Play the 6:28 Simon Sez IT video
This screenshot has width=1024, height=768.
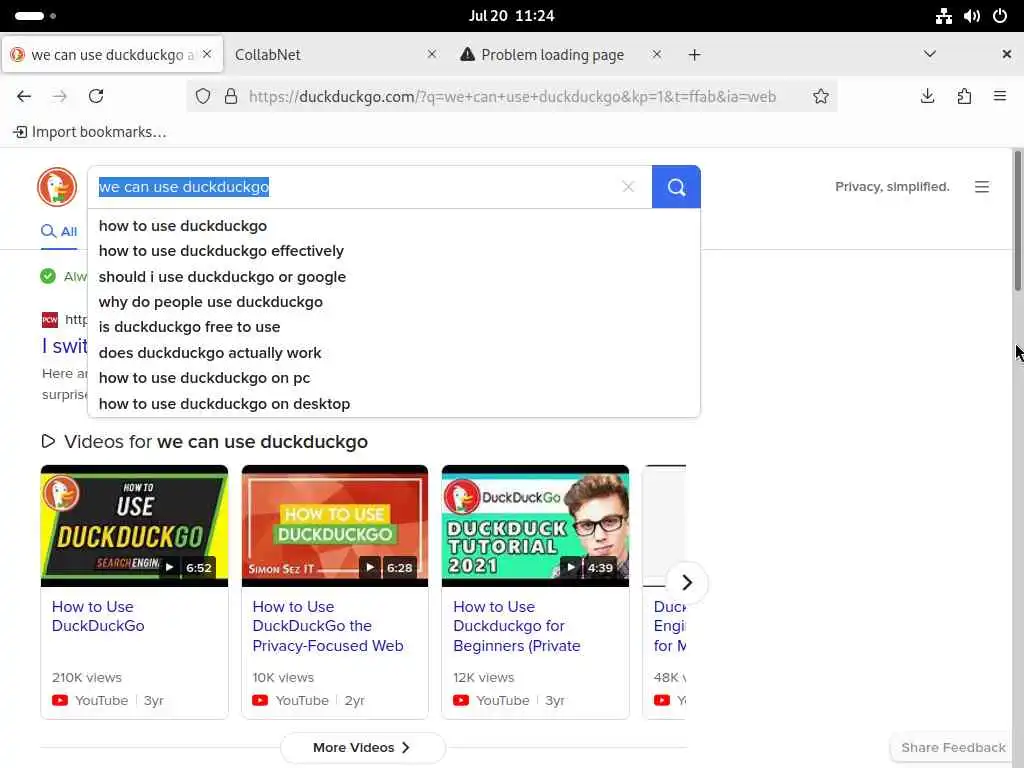pos(335,526)
